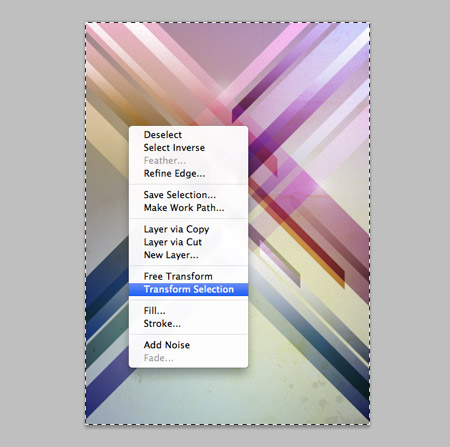Click highlighted Transform Selection item
The height and width of the screenshot is (447, 450).
pos(188,289)
